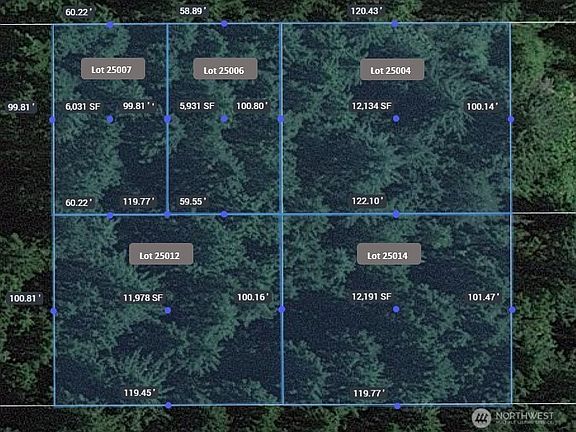
Task: Click midpoint marker on Lot 25004 bottom edge
Action: pos(396,214)
